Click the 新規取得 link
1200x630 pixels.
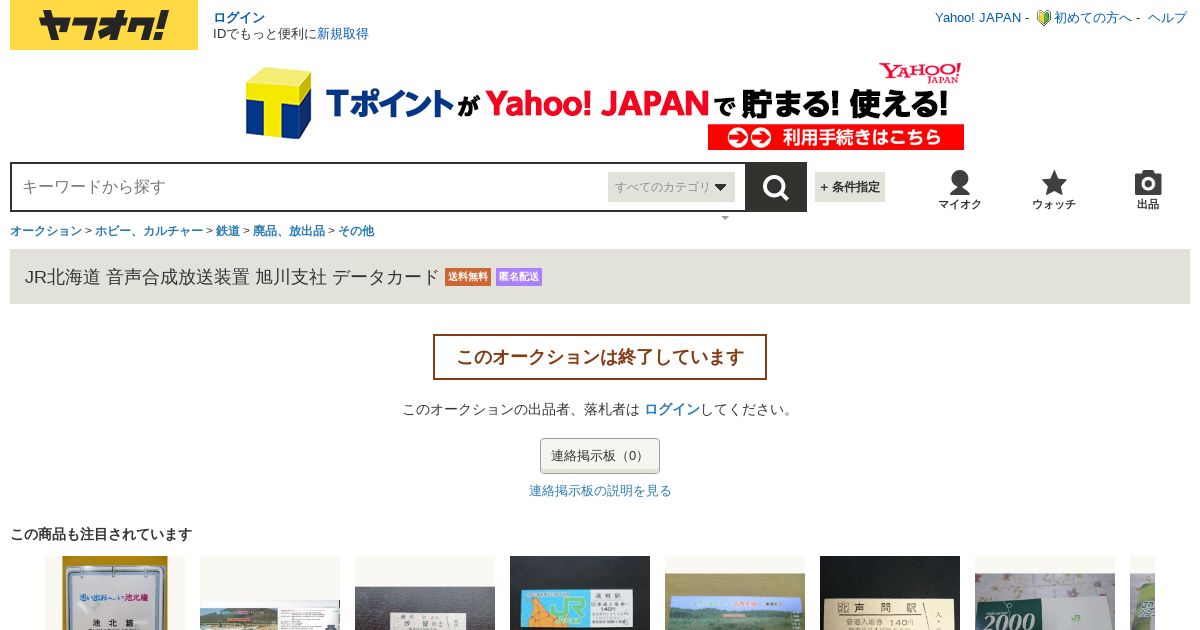tap(343, 34)
